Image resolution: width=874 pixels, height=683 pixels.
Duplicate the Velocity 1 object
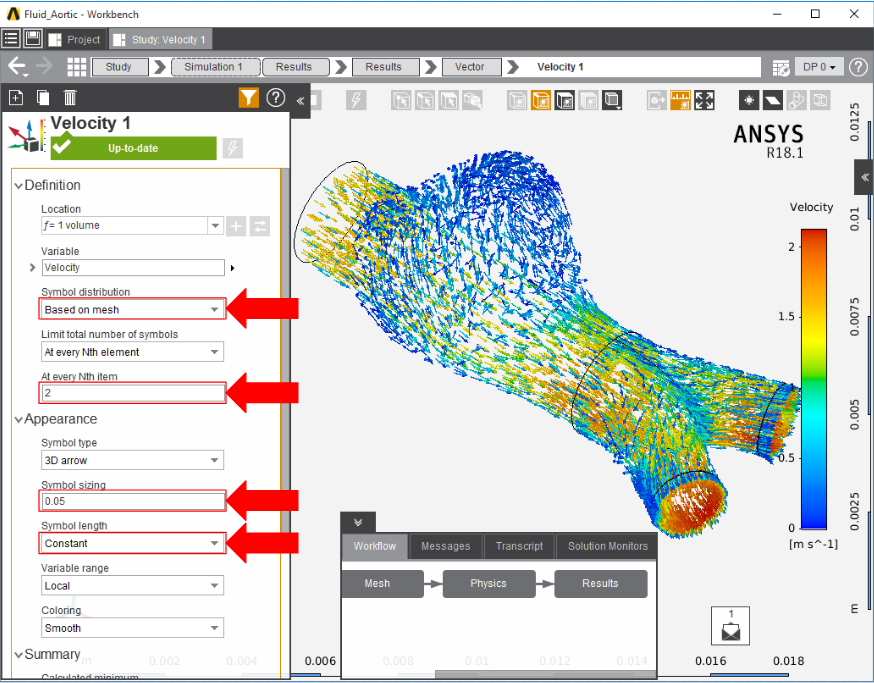[42, 98]
